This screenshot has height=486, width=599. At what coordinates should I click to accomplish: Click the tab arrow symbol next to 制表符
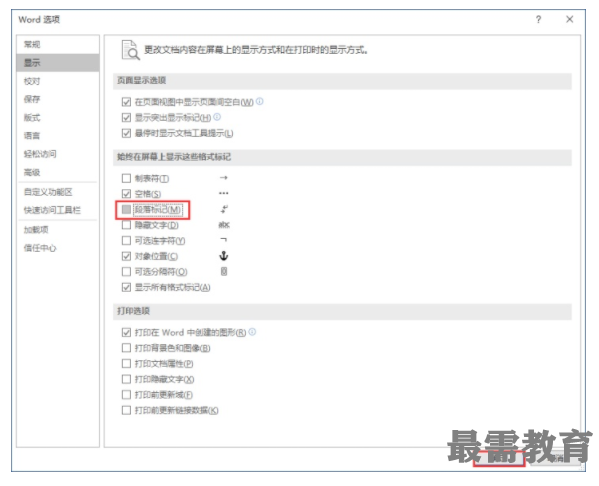click(x=224, y=178)
